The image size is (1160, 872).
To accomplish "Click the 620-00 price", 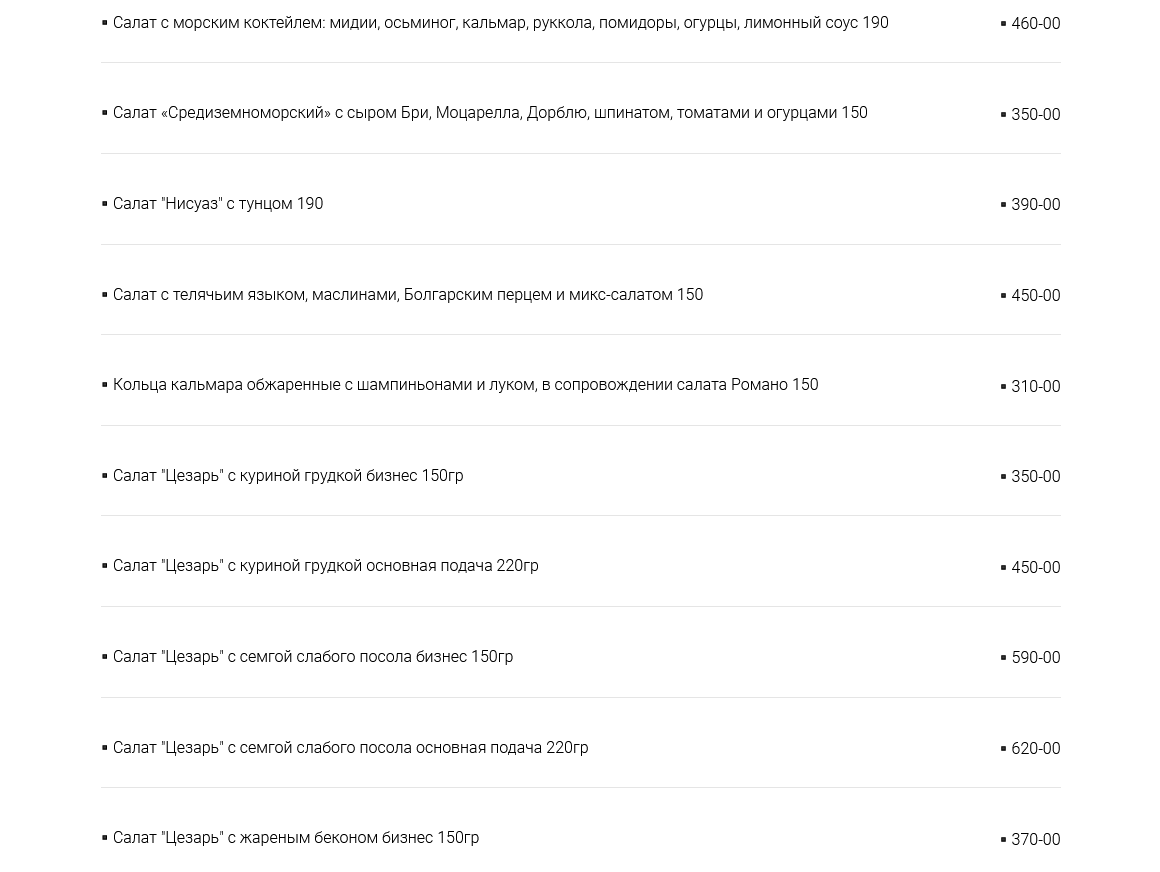I will (1035, 749).
